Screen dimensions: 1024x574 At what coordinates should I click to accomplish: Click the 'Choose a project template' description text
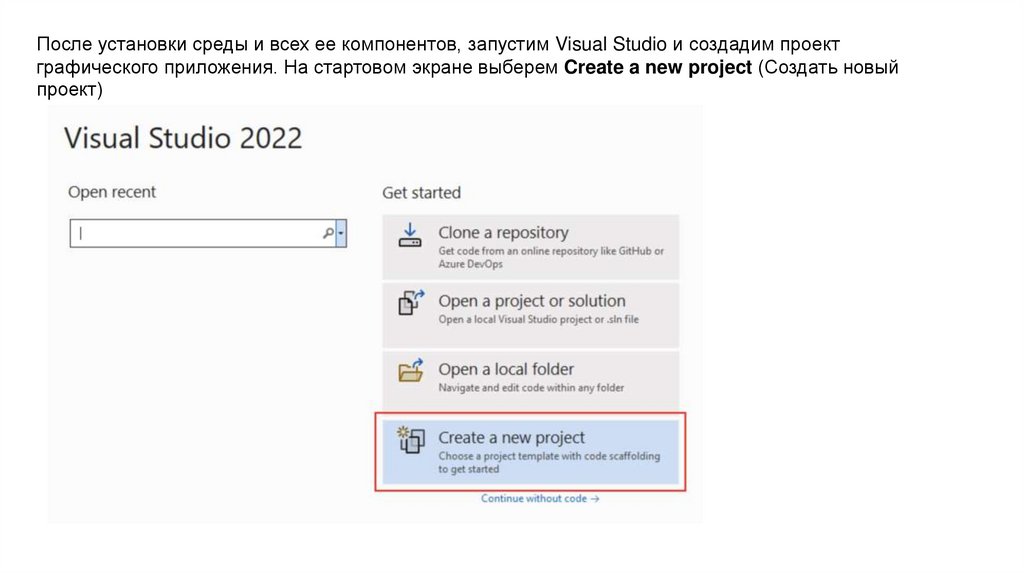[549, 462]
